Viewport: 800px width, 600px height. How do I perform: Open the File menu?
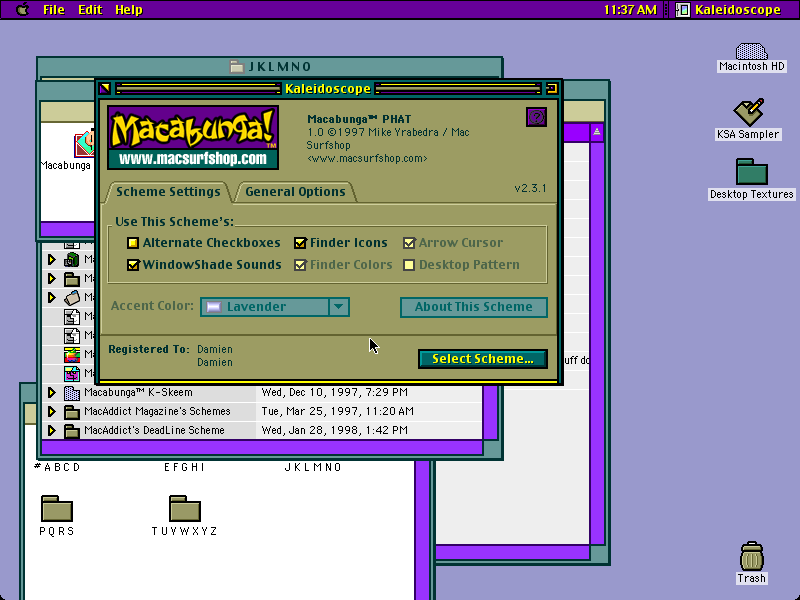coord(54,10)
